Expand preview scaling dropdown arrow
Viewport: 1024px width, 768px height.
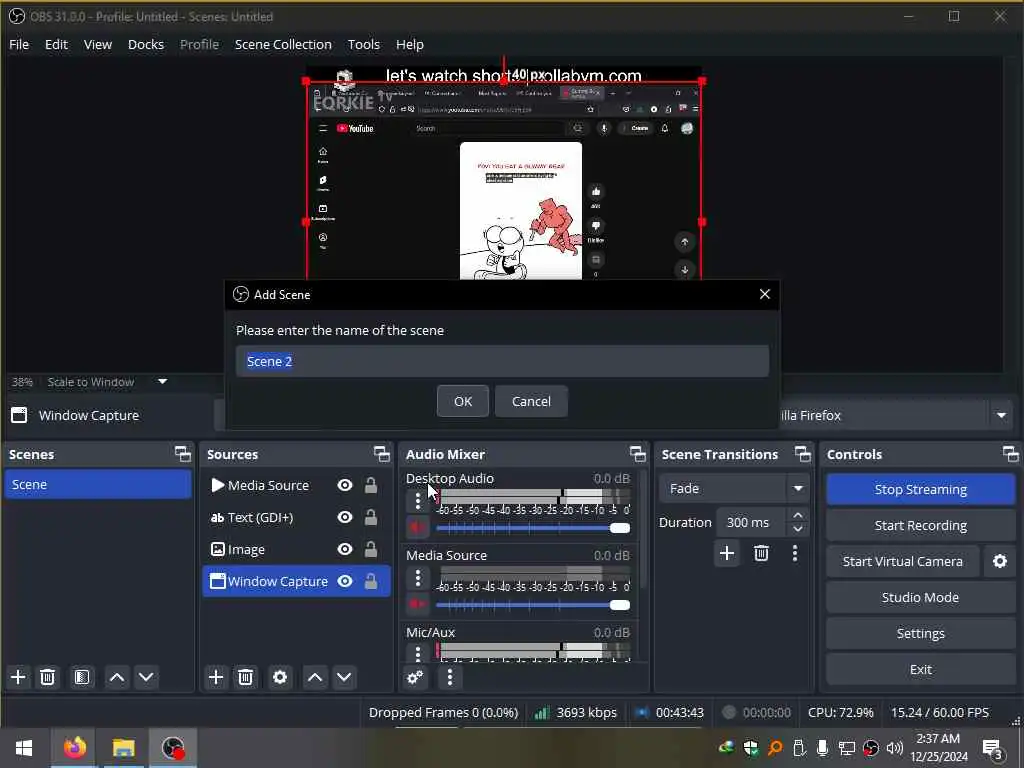coord(163,381)
